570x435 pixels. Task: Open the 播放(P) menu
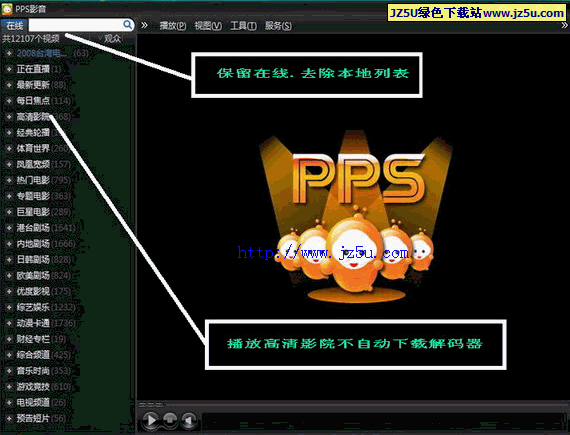point(173,26)
